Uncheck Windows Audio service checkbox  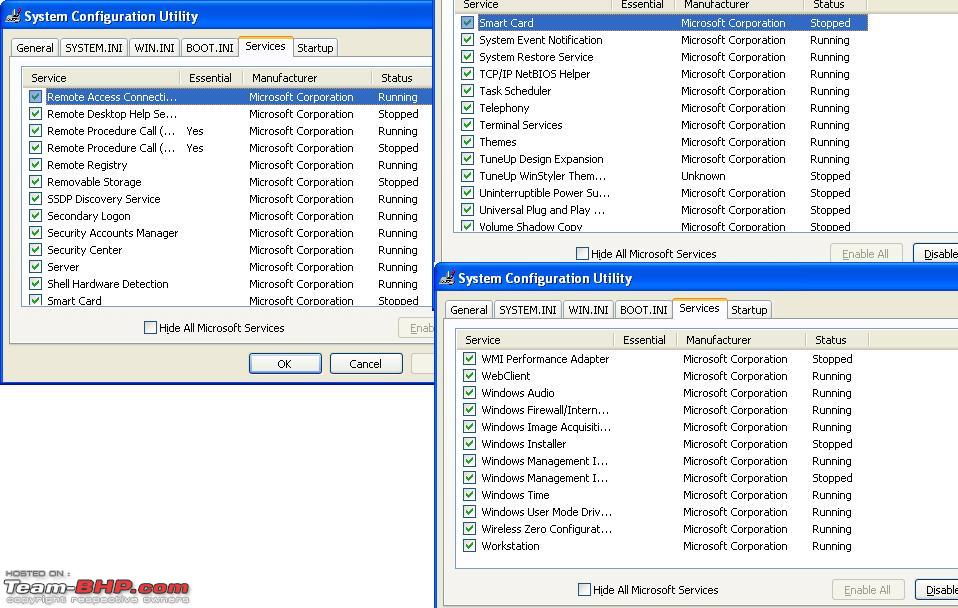469,393
